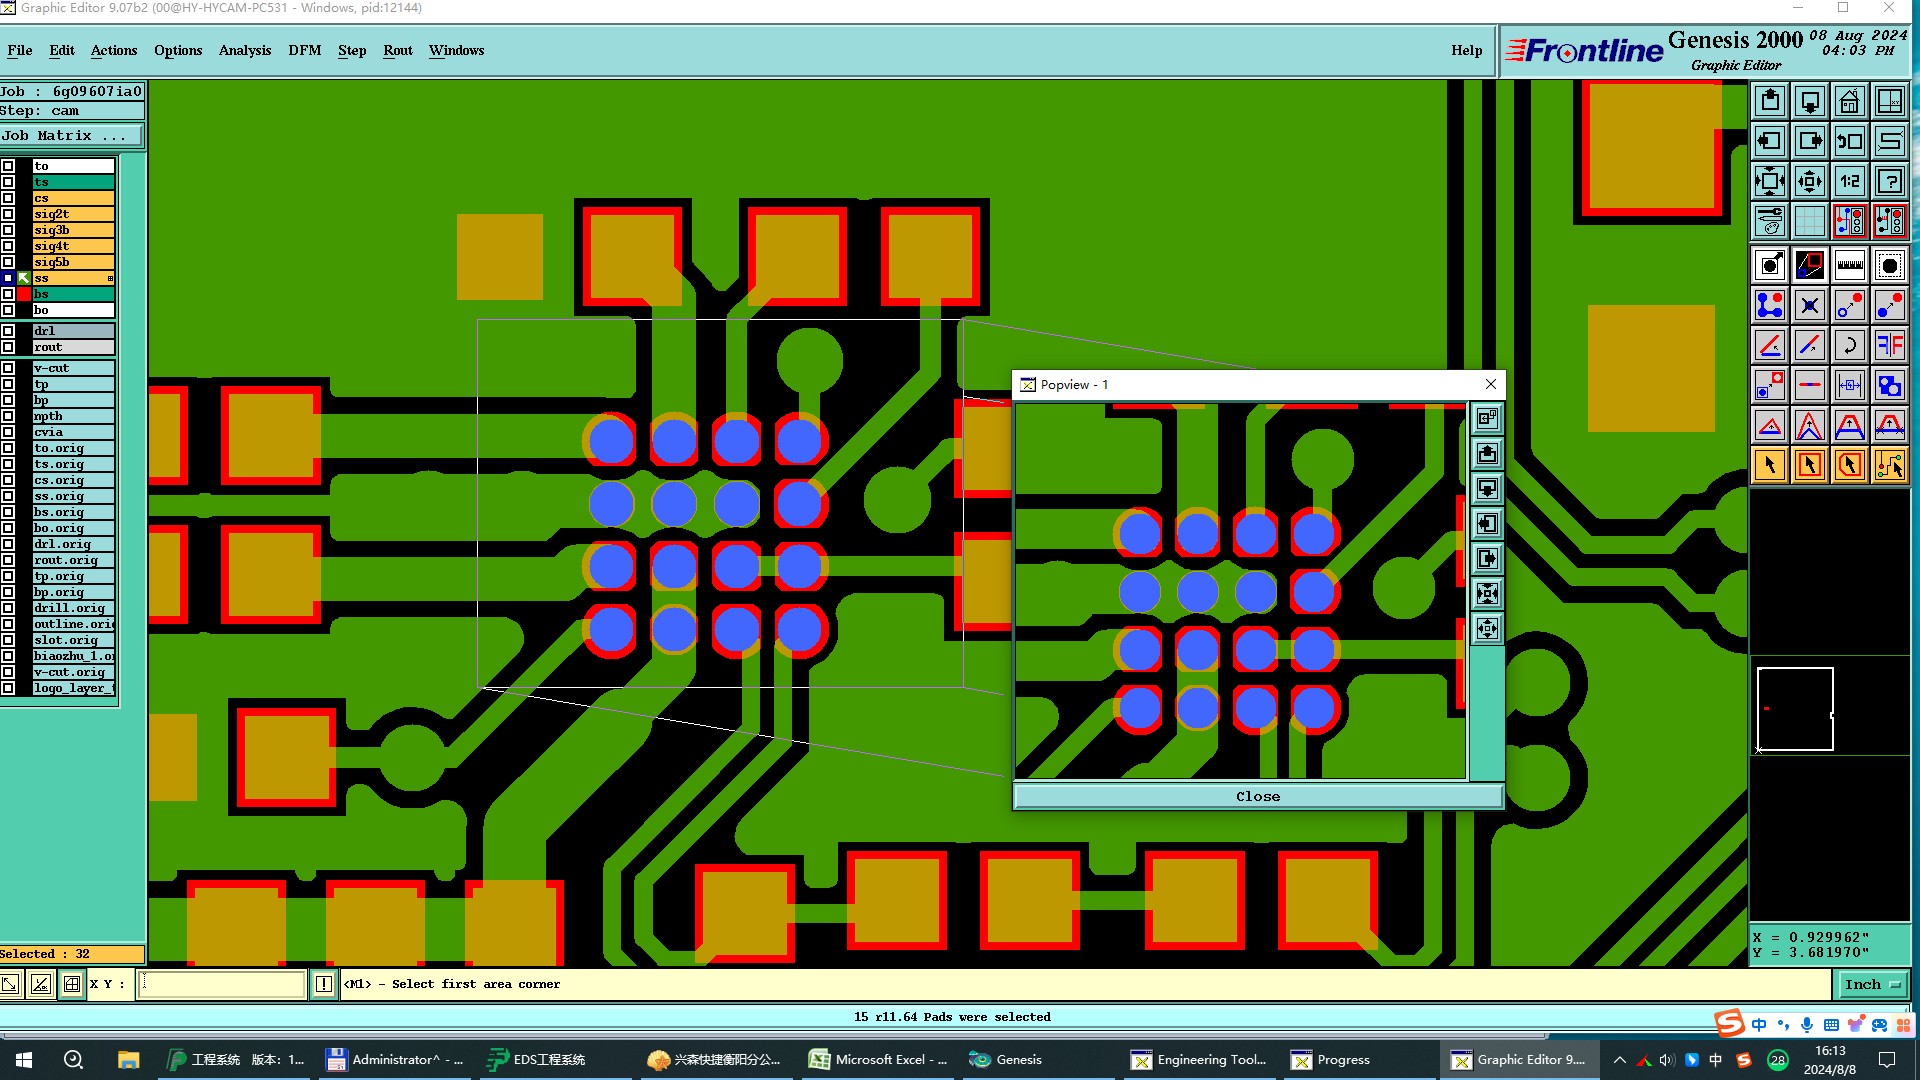Toggle display checkbox for cs layer
Screen dimensions: 1920x1080
[8, 198]
